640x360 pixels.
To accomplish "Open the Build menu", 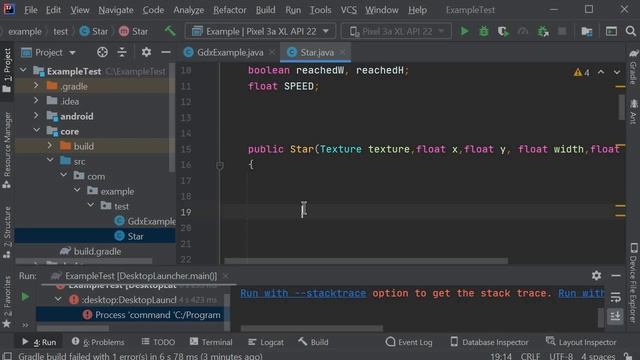I will point(265,10).
